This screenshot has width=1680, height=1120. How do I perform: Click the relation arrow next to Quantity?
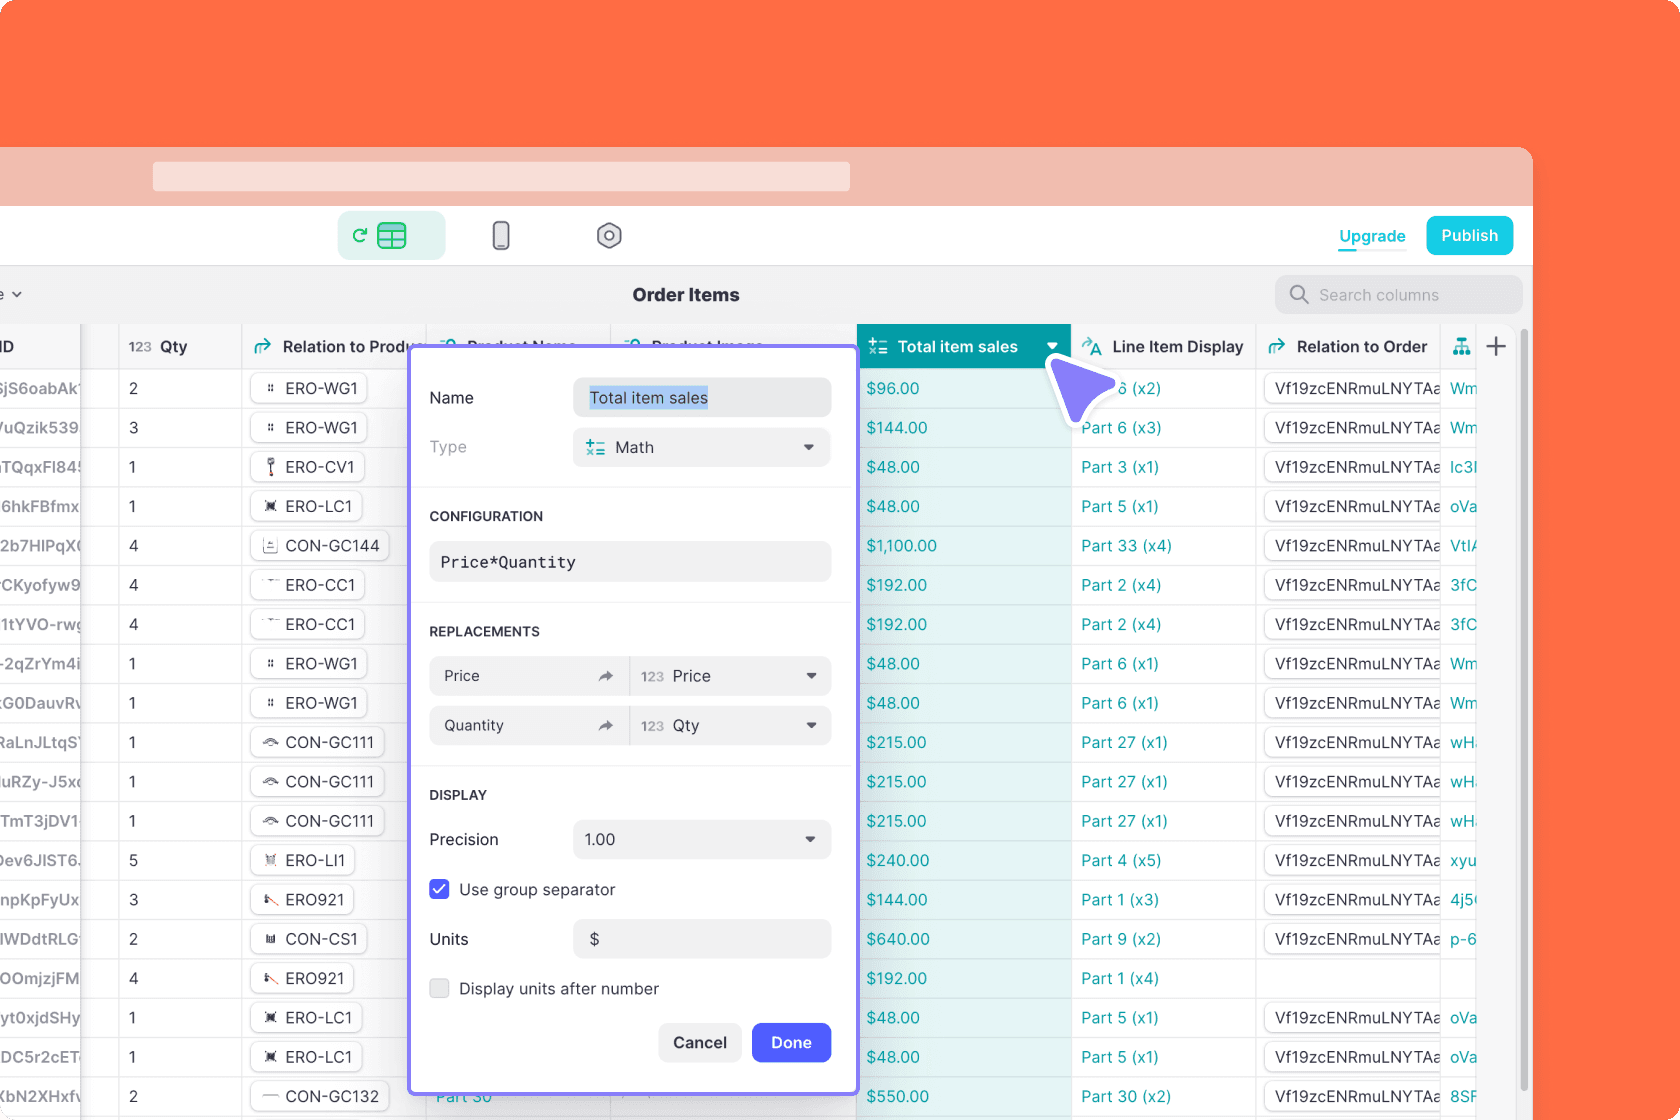click(605, 725)
